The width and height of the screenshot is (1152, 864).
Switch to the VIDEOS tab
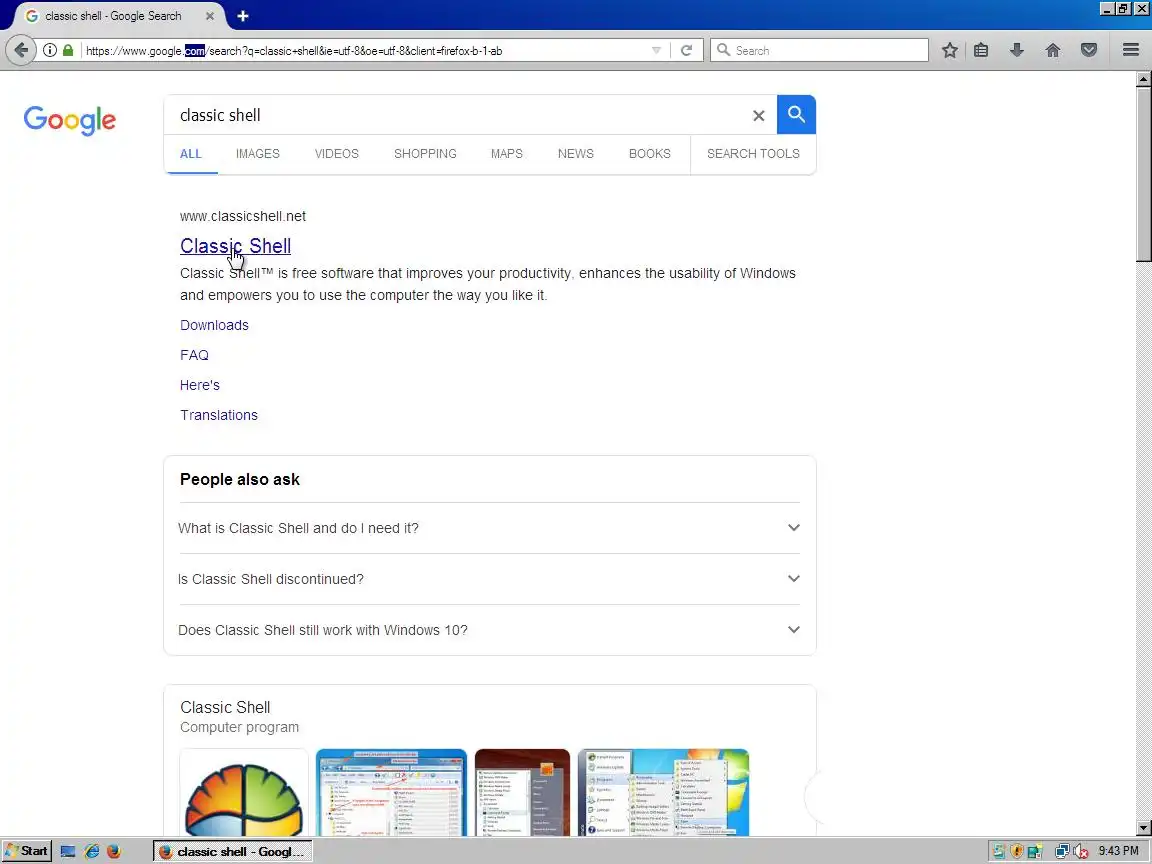(336, 154)
